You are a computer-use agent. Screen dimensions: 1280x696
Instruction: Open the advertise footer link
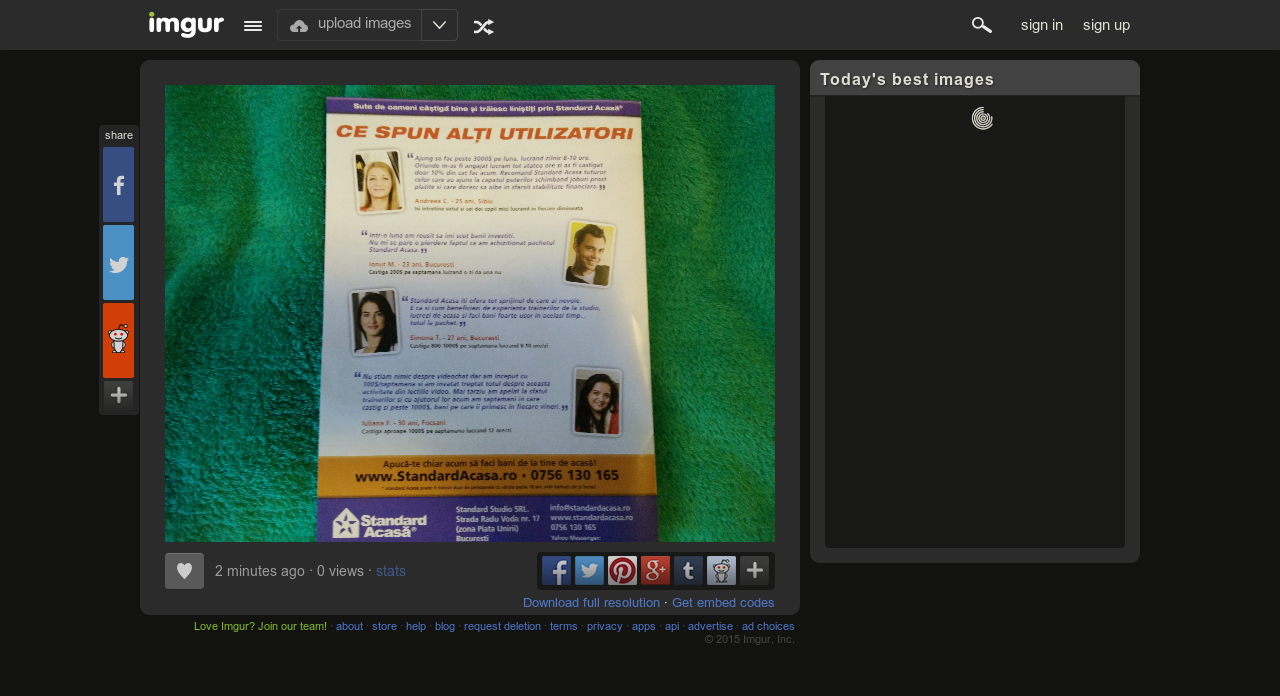click(x=710, y=627)
